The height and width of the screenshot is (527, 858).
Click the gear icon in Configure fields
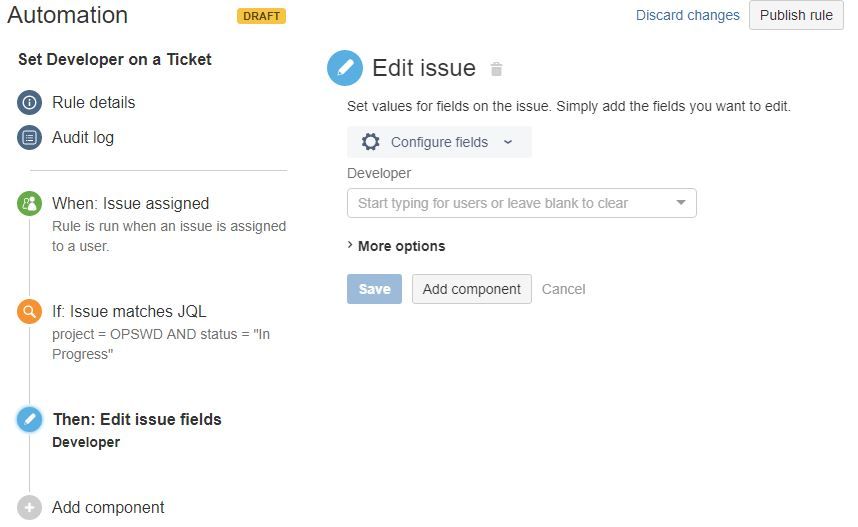370,142
